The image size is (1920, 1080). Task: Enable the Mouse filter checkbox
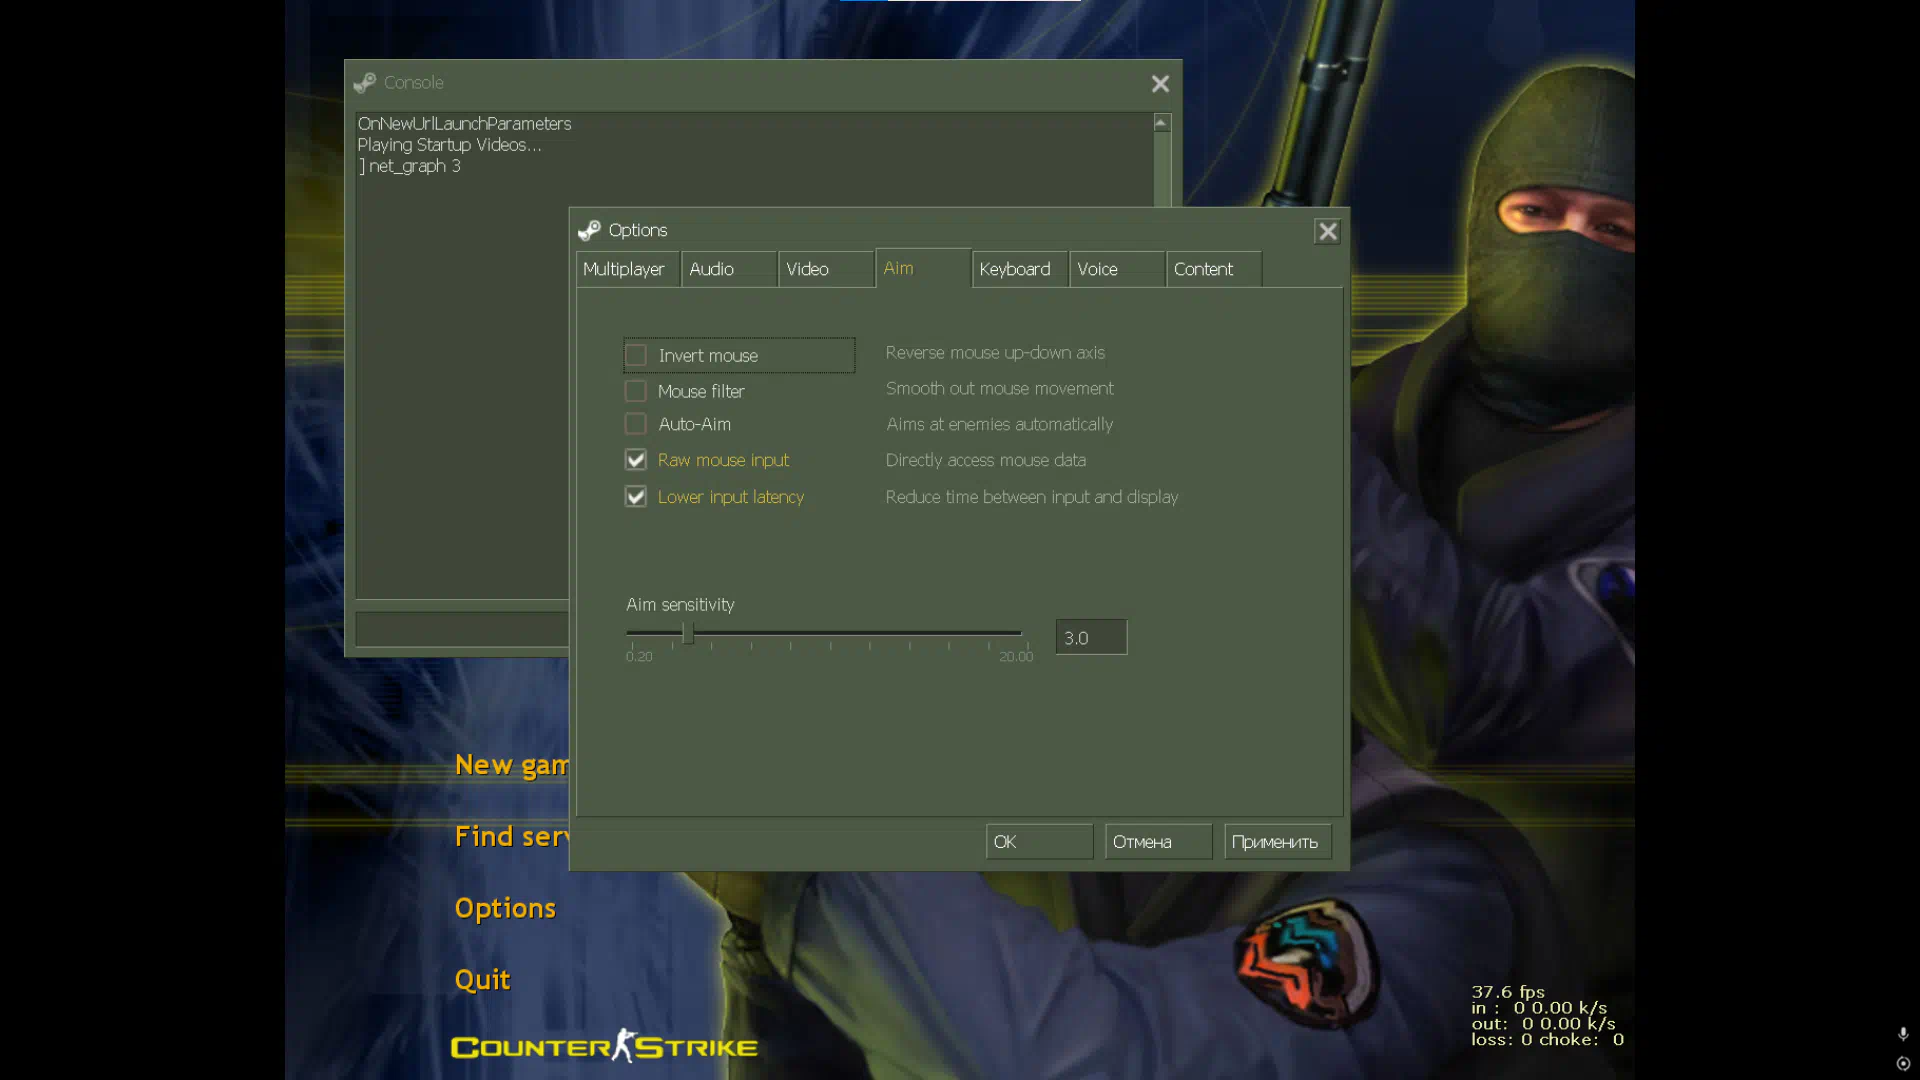(x=636, y=391)
